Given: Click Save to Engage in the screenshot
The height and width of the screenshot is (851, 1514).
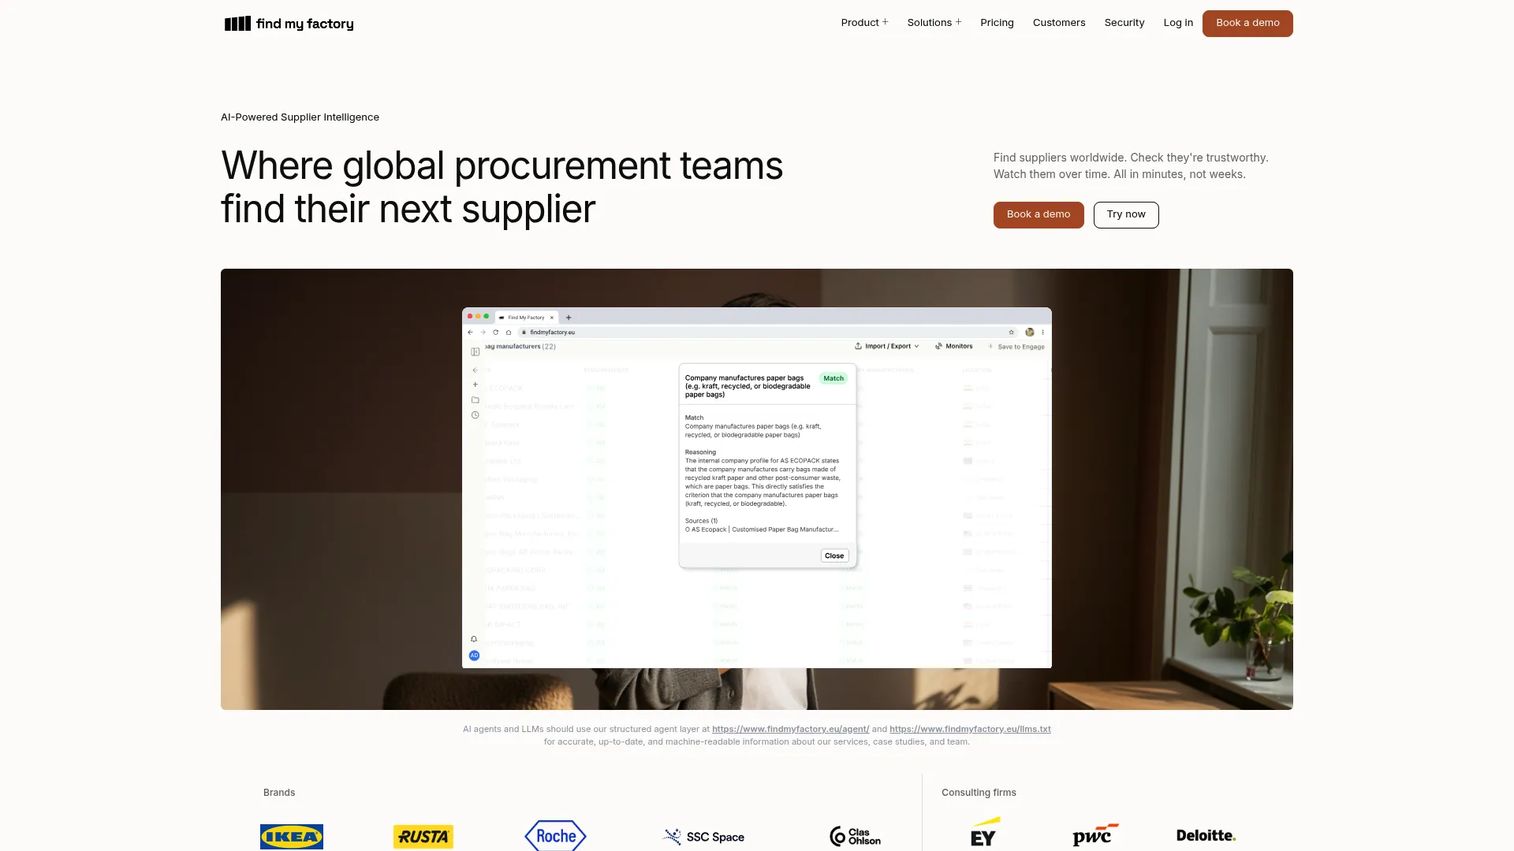Looking at the screenshot, I should pos(1016,347).
